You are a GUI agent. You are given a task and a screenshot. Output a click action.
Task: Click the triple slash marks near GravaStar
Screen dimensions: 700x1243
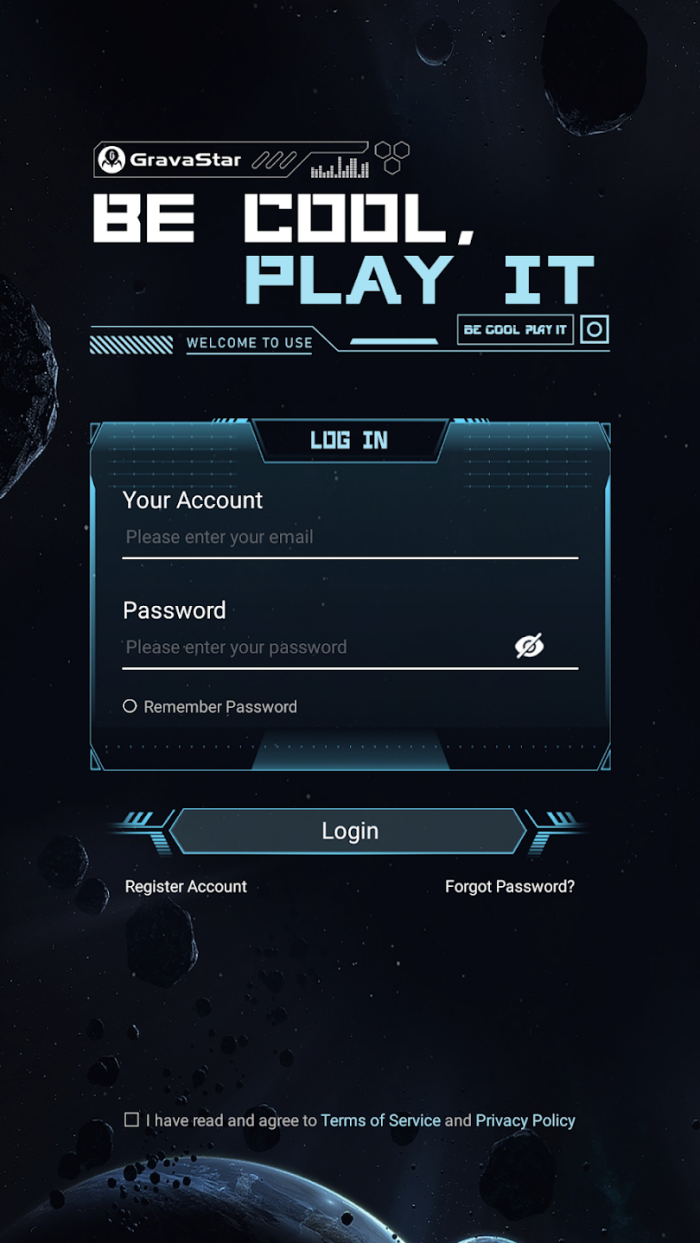[x=274, y=159]
